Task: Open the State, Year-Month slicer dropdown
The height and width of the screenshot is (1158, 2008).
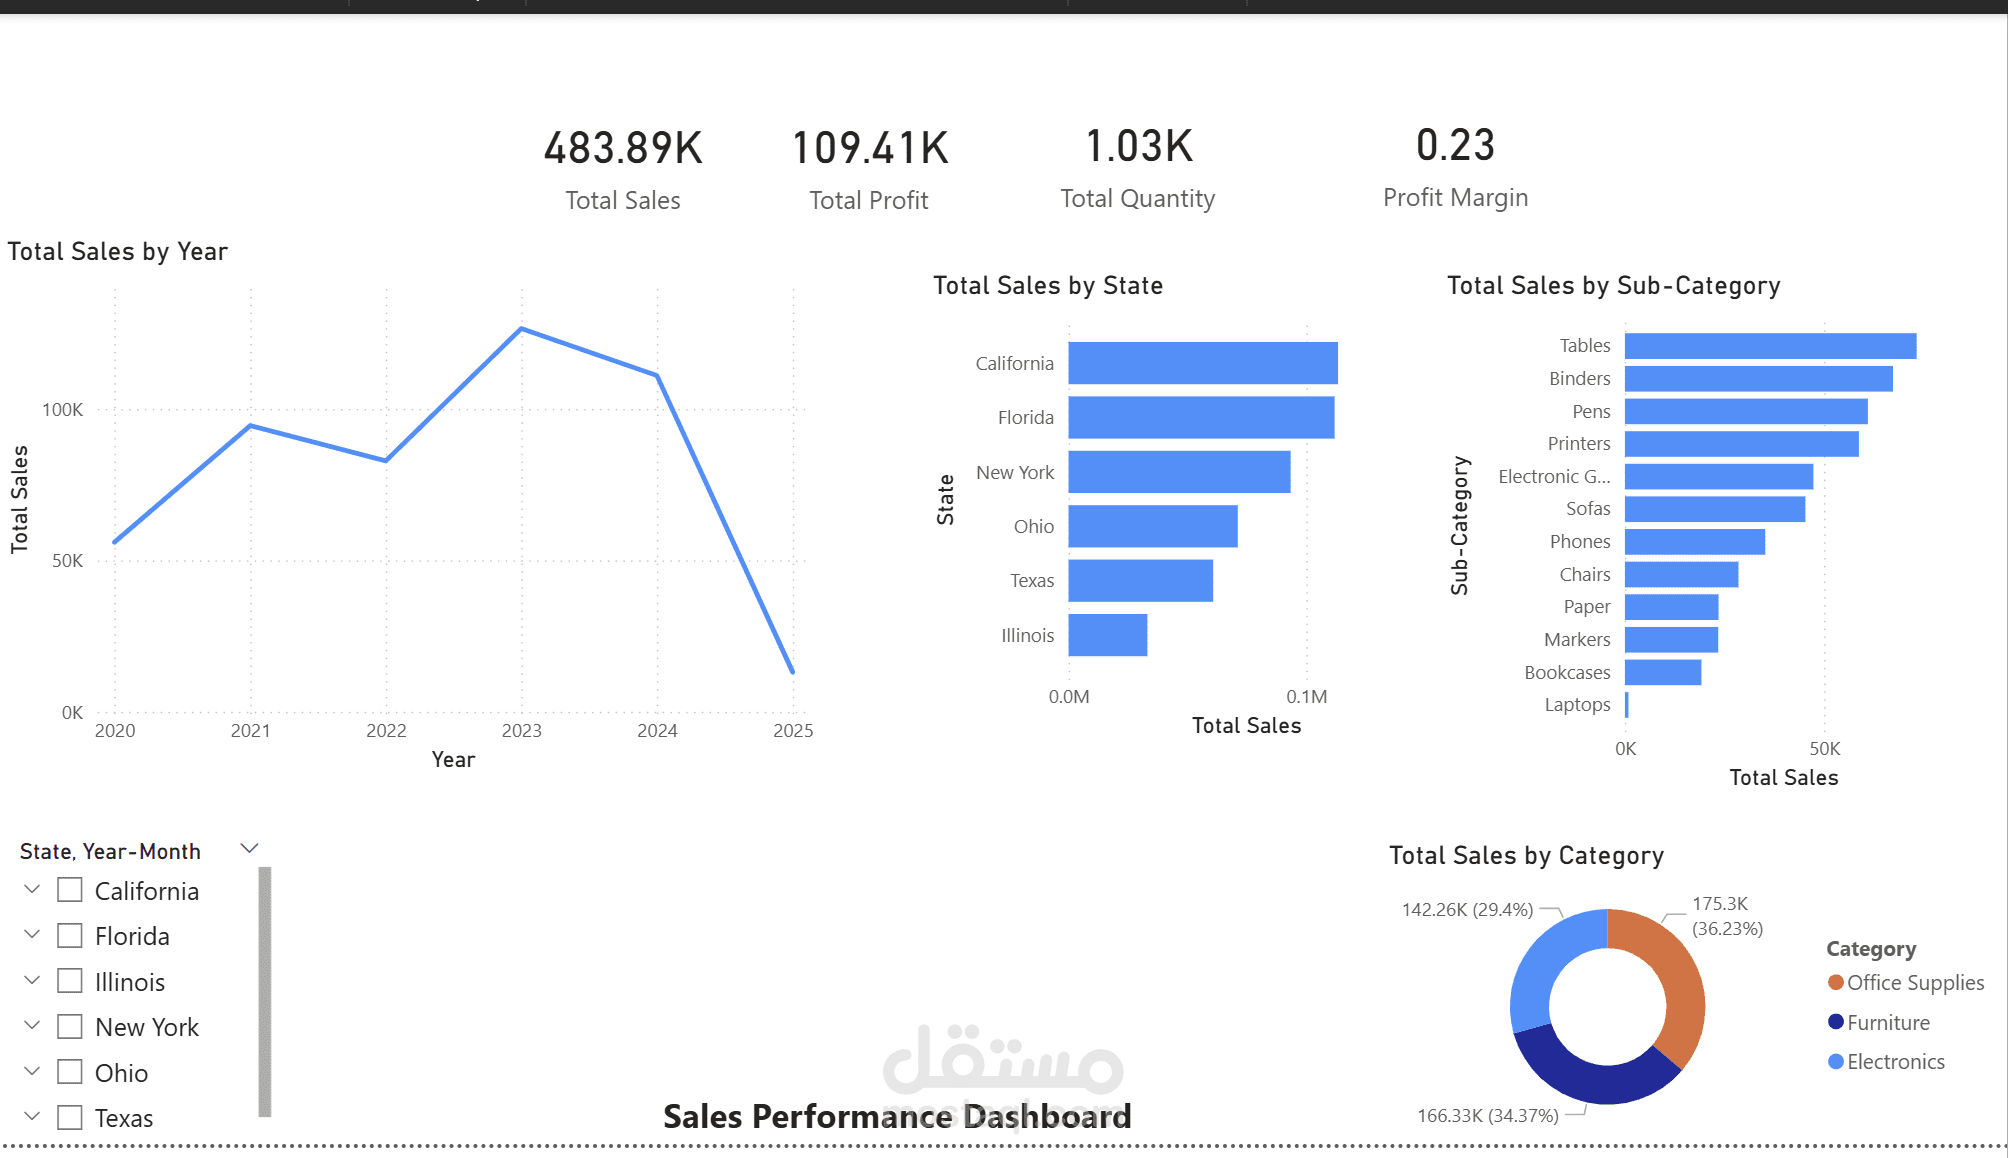Action: (249, 847)
